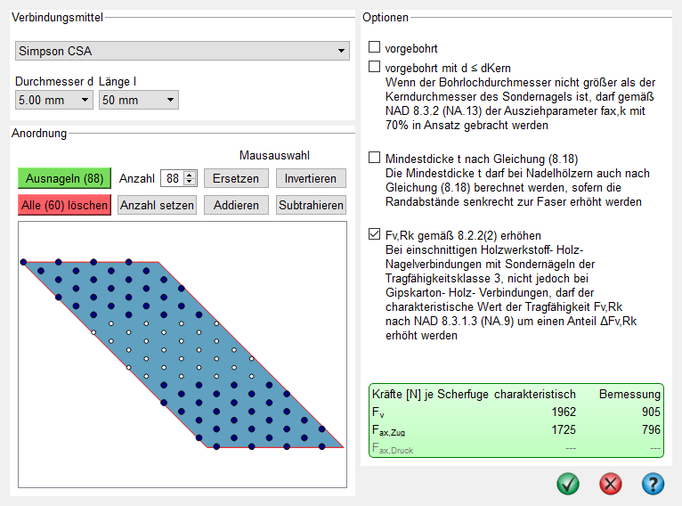Screen dimensions: 682x506
Task: Check 'Mindestdicke t nach Gleichung (8.18)'
Action: [x=375, y=157]
